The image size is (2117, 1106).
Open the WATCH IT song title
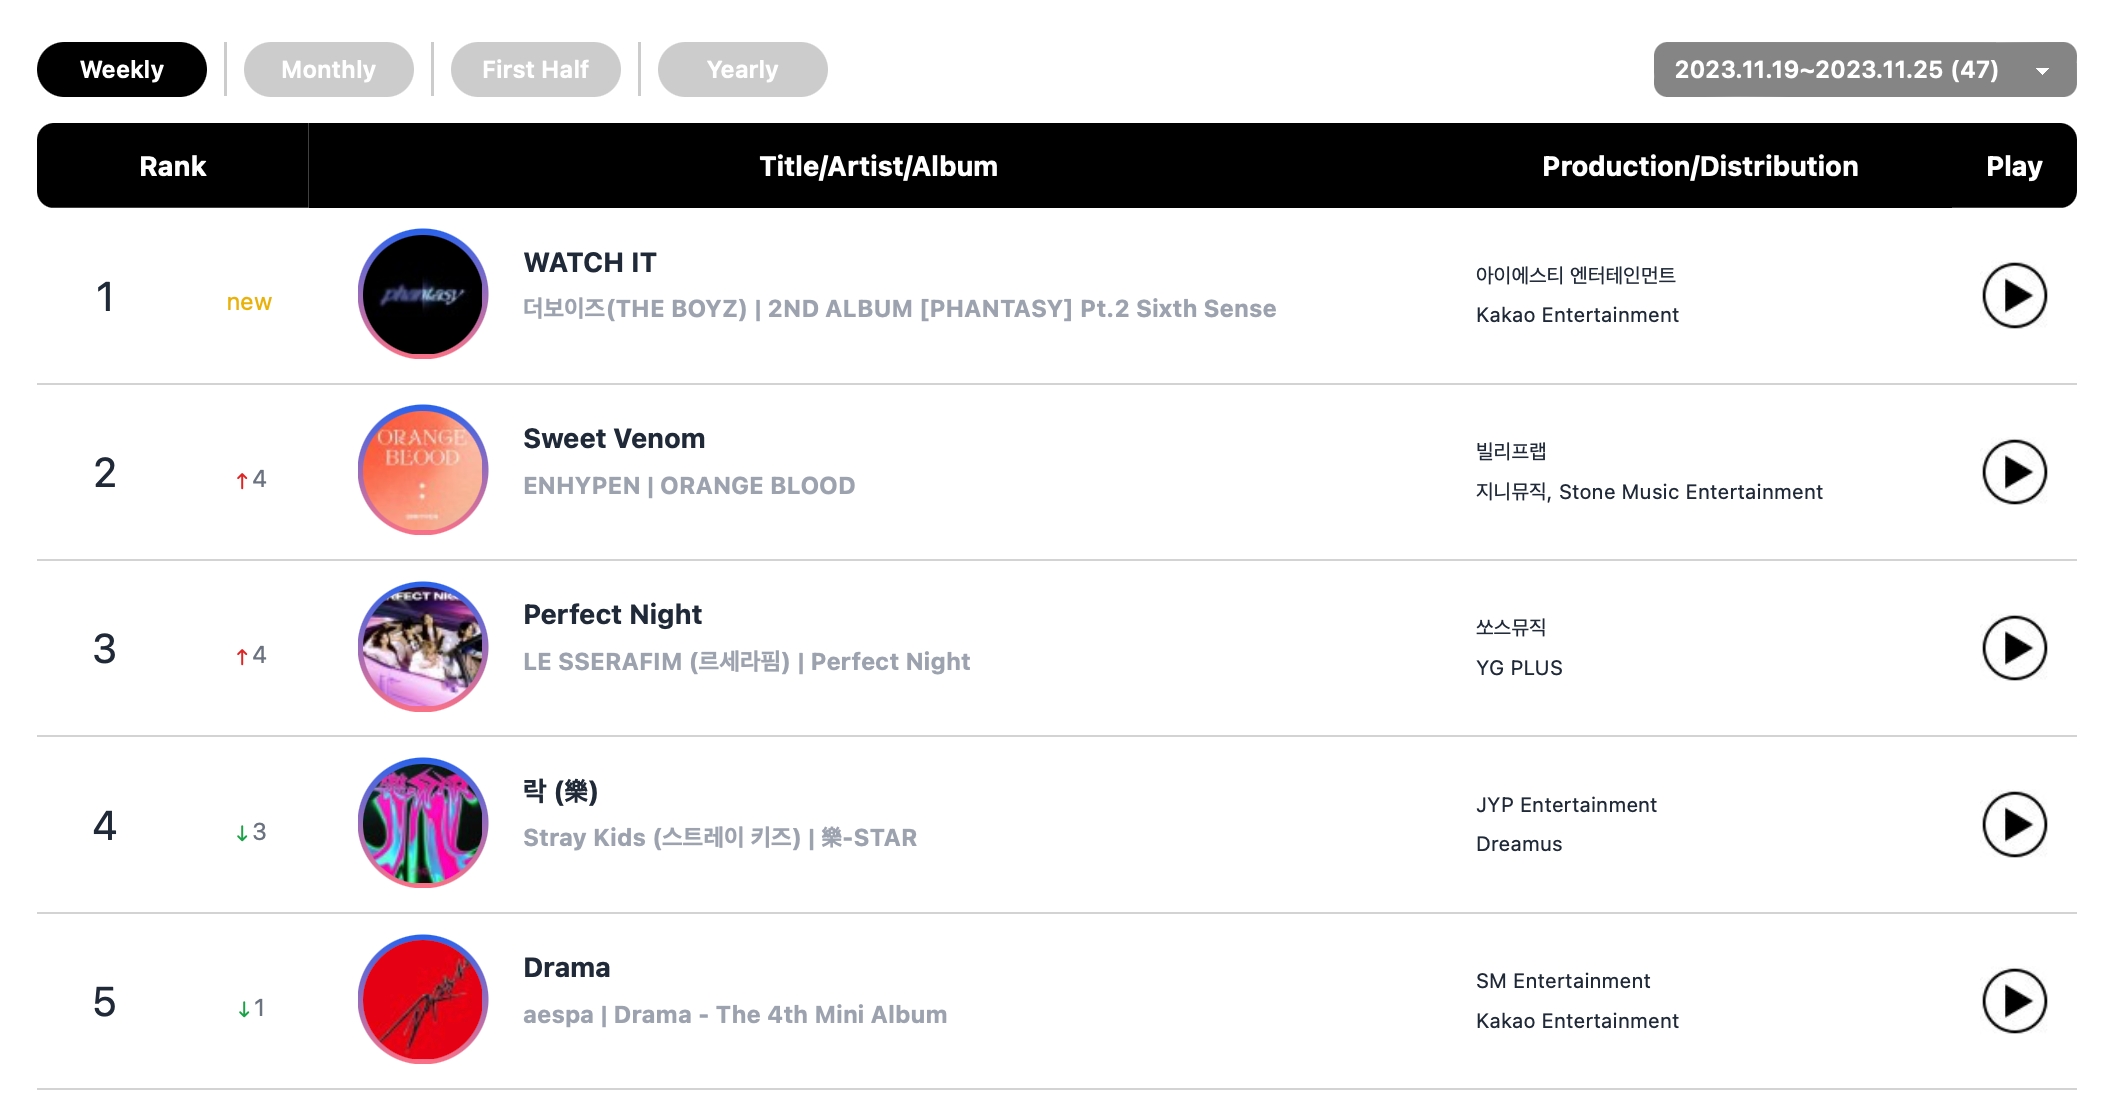[x=590, y=263]
